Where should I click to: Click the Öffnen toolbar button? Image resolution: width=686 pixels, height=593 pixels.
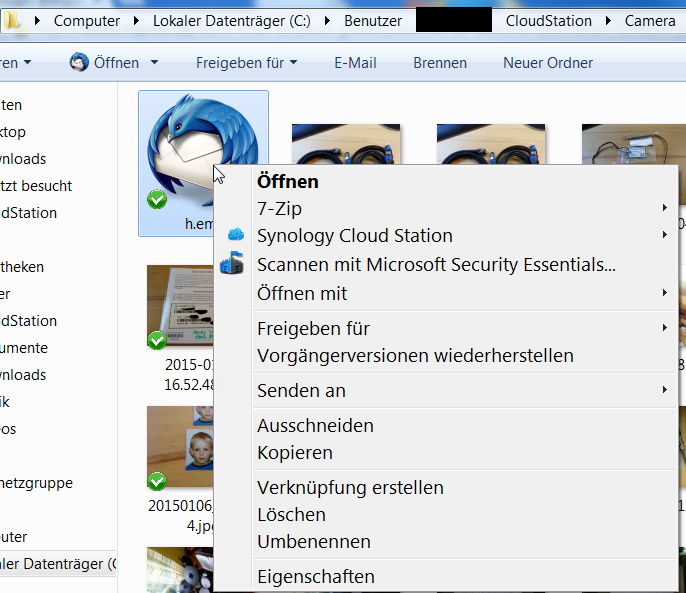[105, 63]
